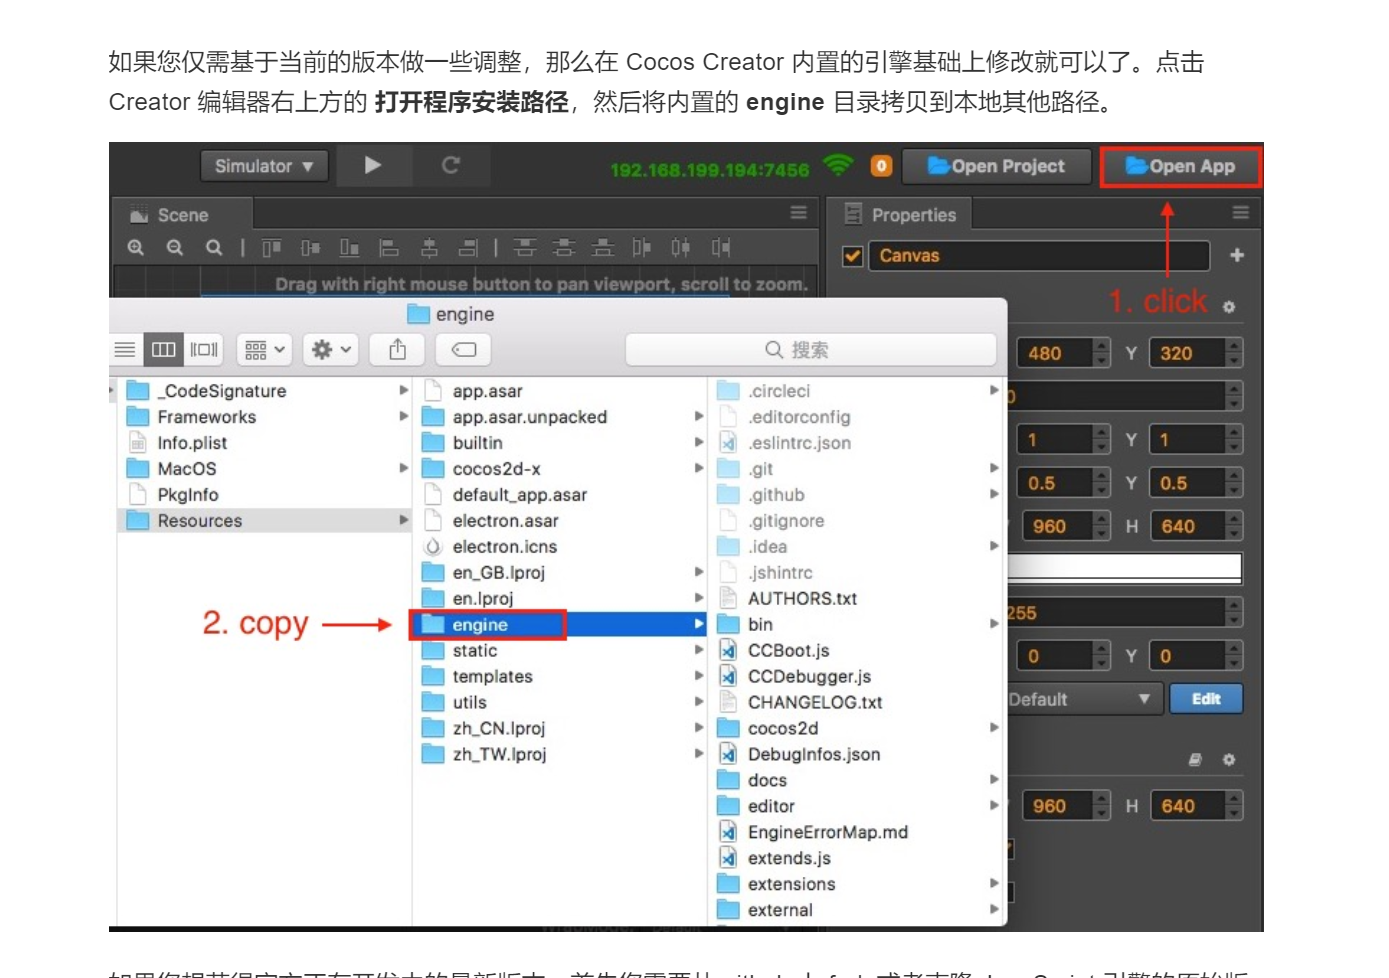This screenshot has width=1389, height=978.
Task: Expand the cocos2d-x folder arrow
Action: [x=699, y=468]
